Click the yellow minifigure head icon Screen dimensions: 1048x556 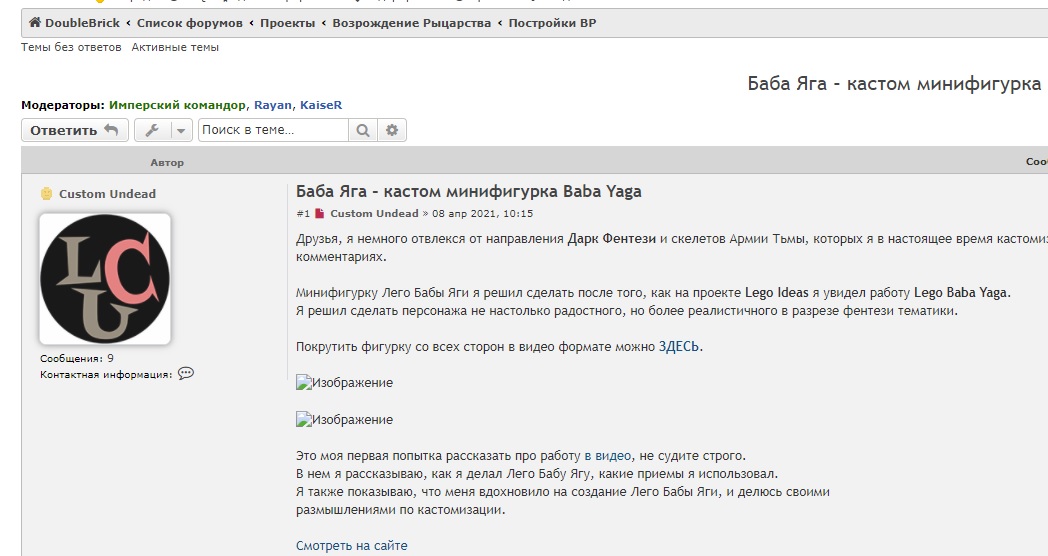click(46, 194)
